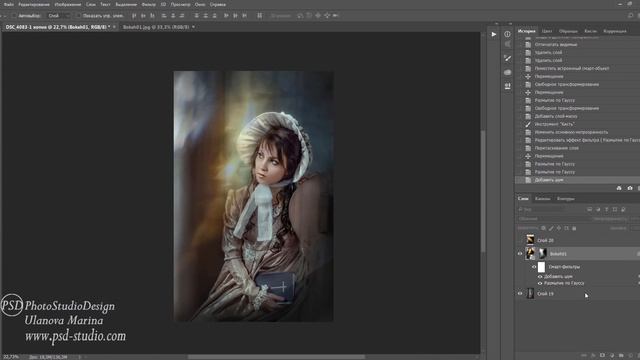
Task: Switch to the Образцы tab
Action: click(568, 31)
